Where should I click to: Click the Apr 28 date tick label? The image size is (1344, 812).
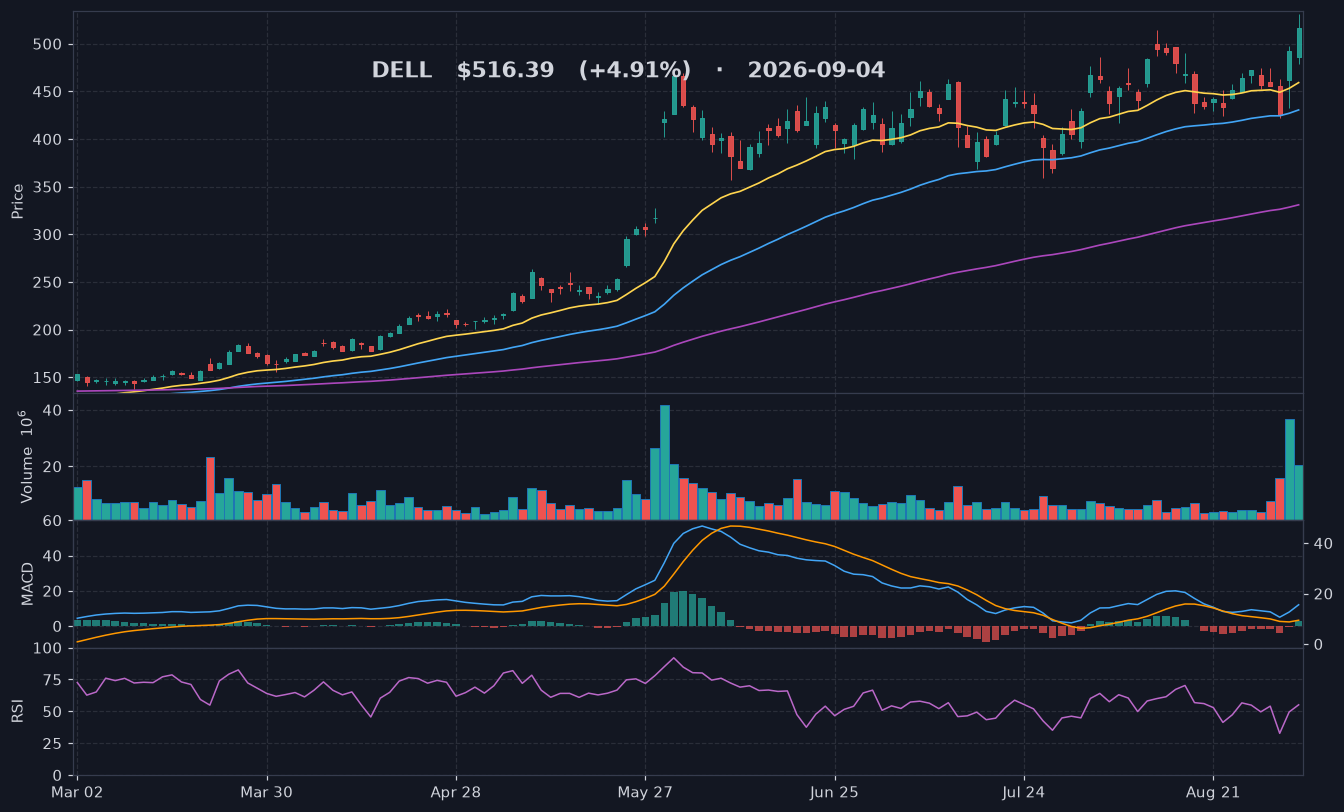[456, 792]
